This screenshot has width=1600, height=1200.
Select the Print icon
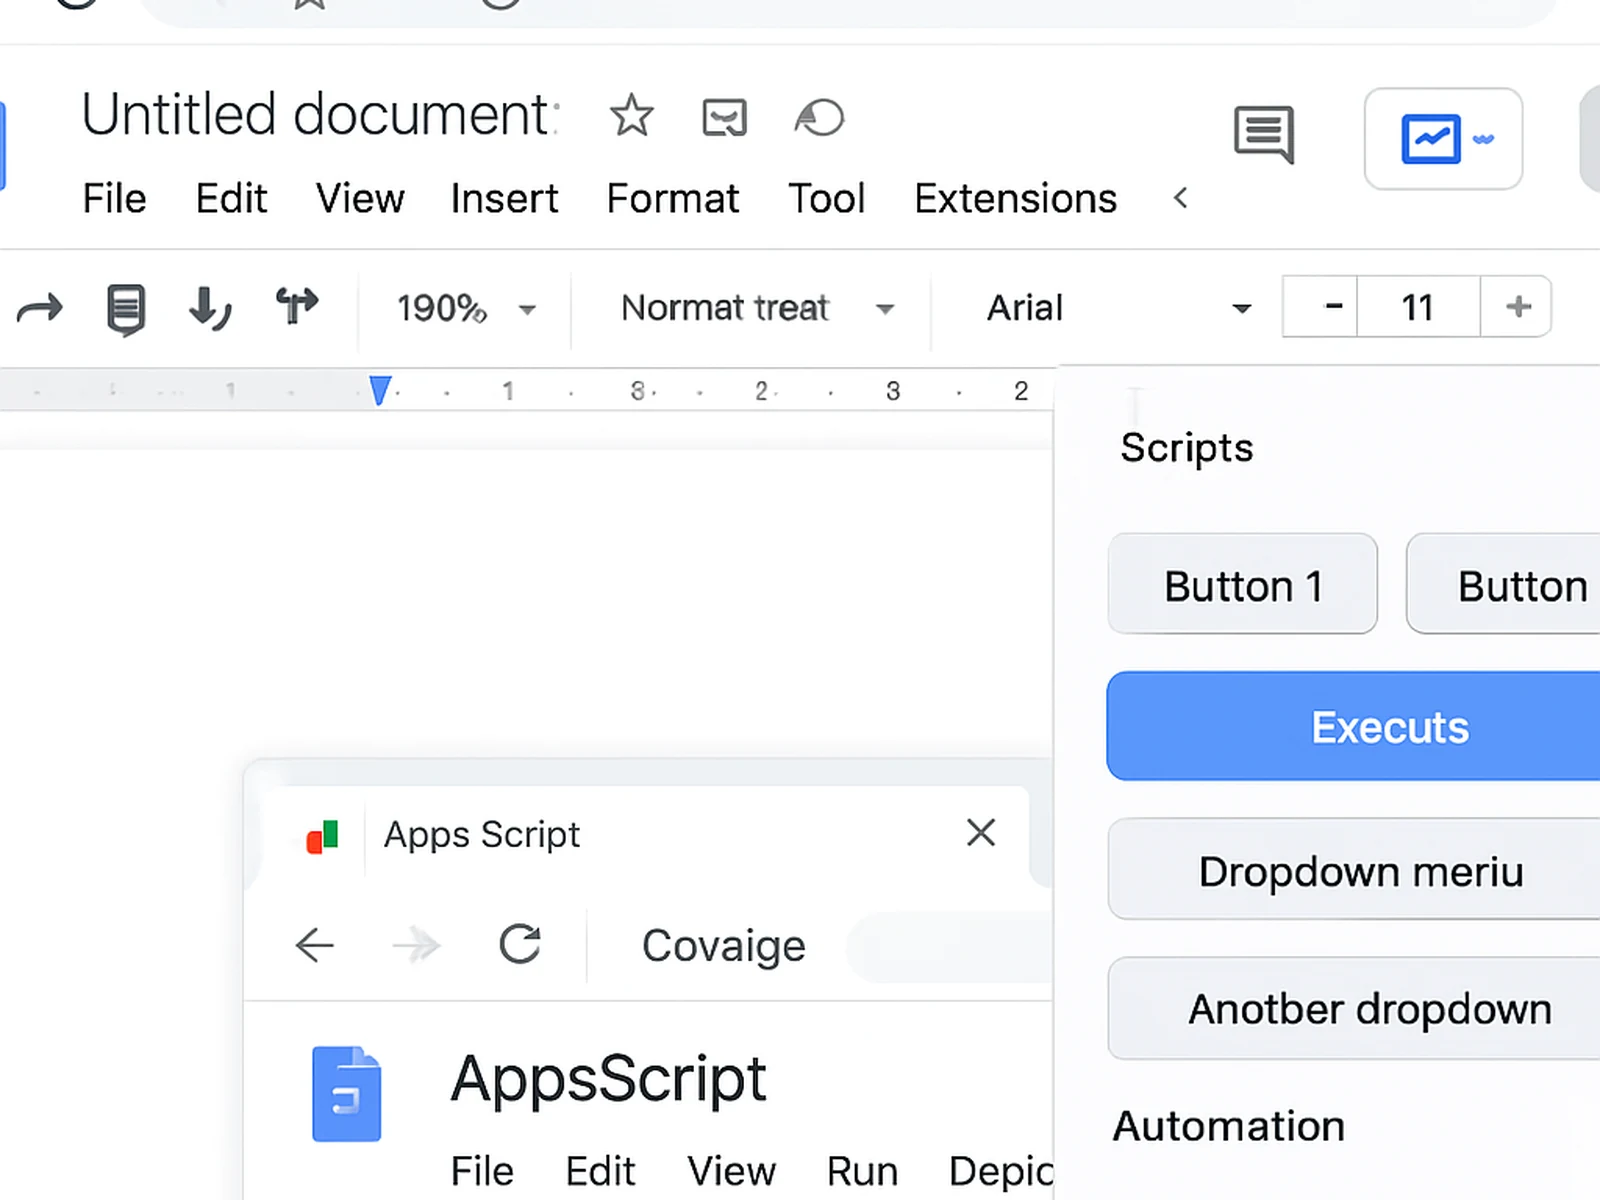(126, 308)
